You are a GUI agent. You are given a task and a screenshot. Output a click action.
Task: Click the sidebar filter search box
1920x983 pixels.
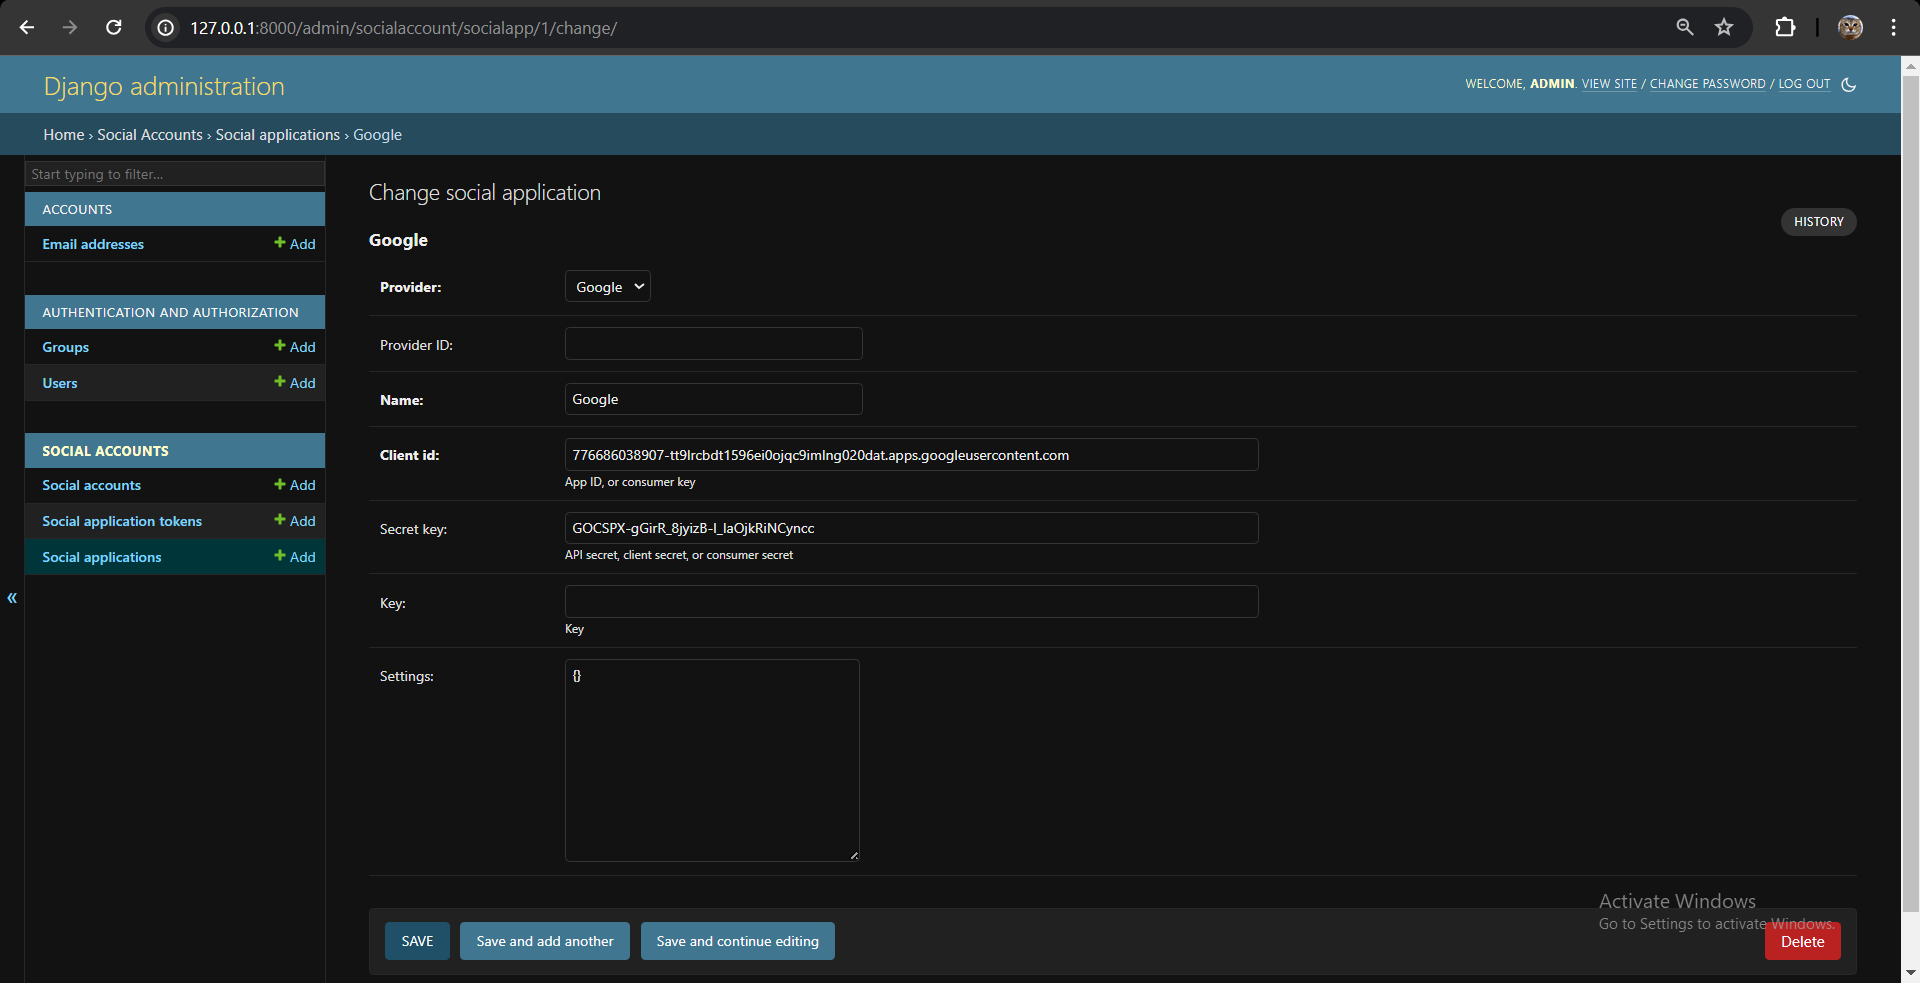tap(175, 174)
